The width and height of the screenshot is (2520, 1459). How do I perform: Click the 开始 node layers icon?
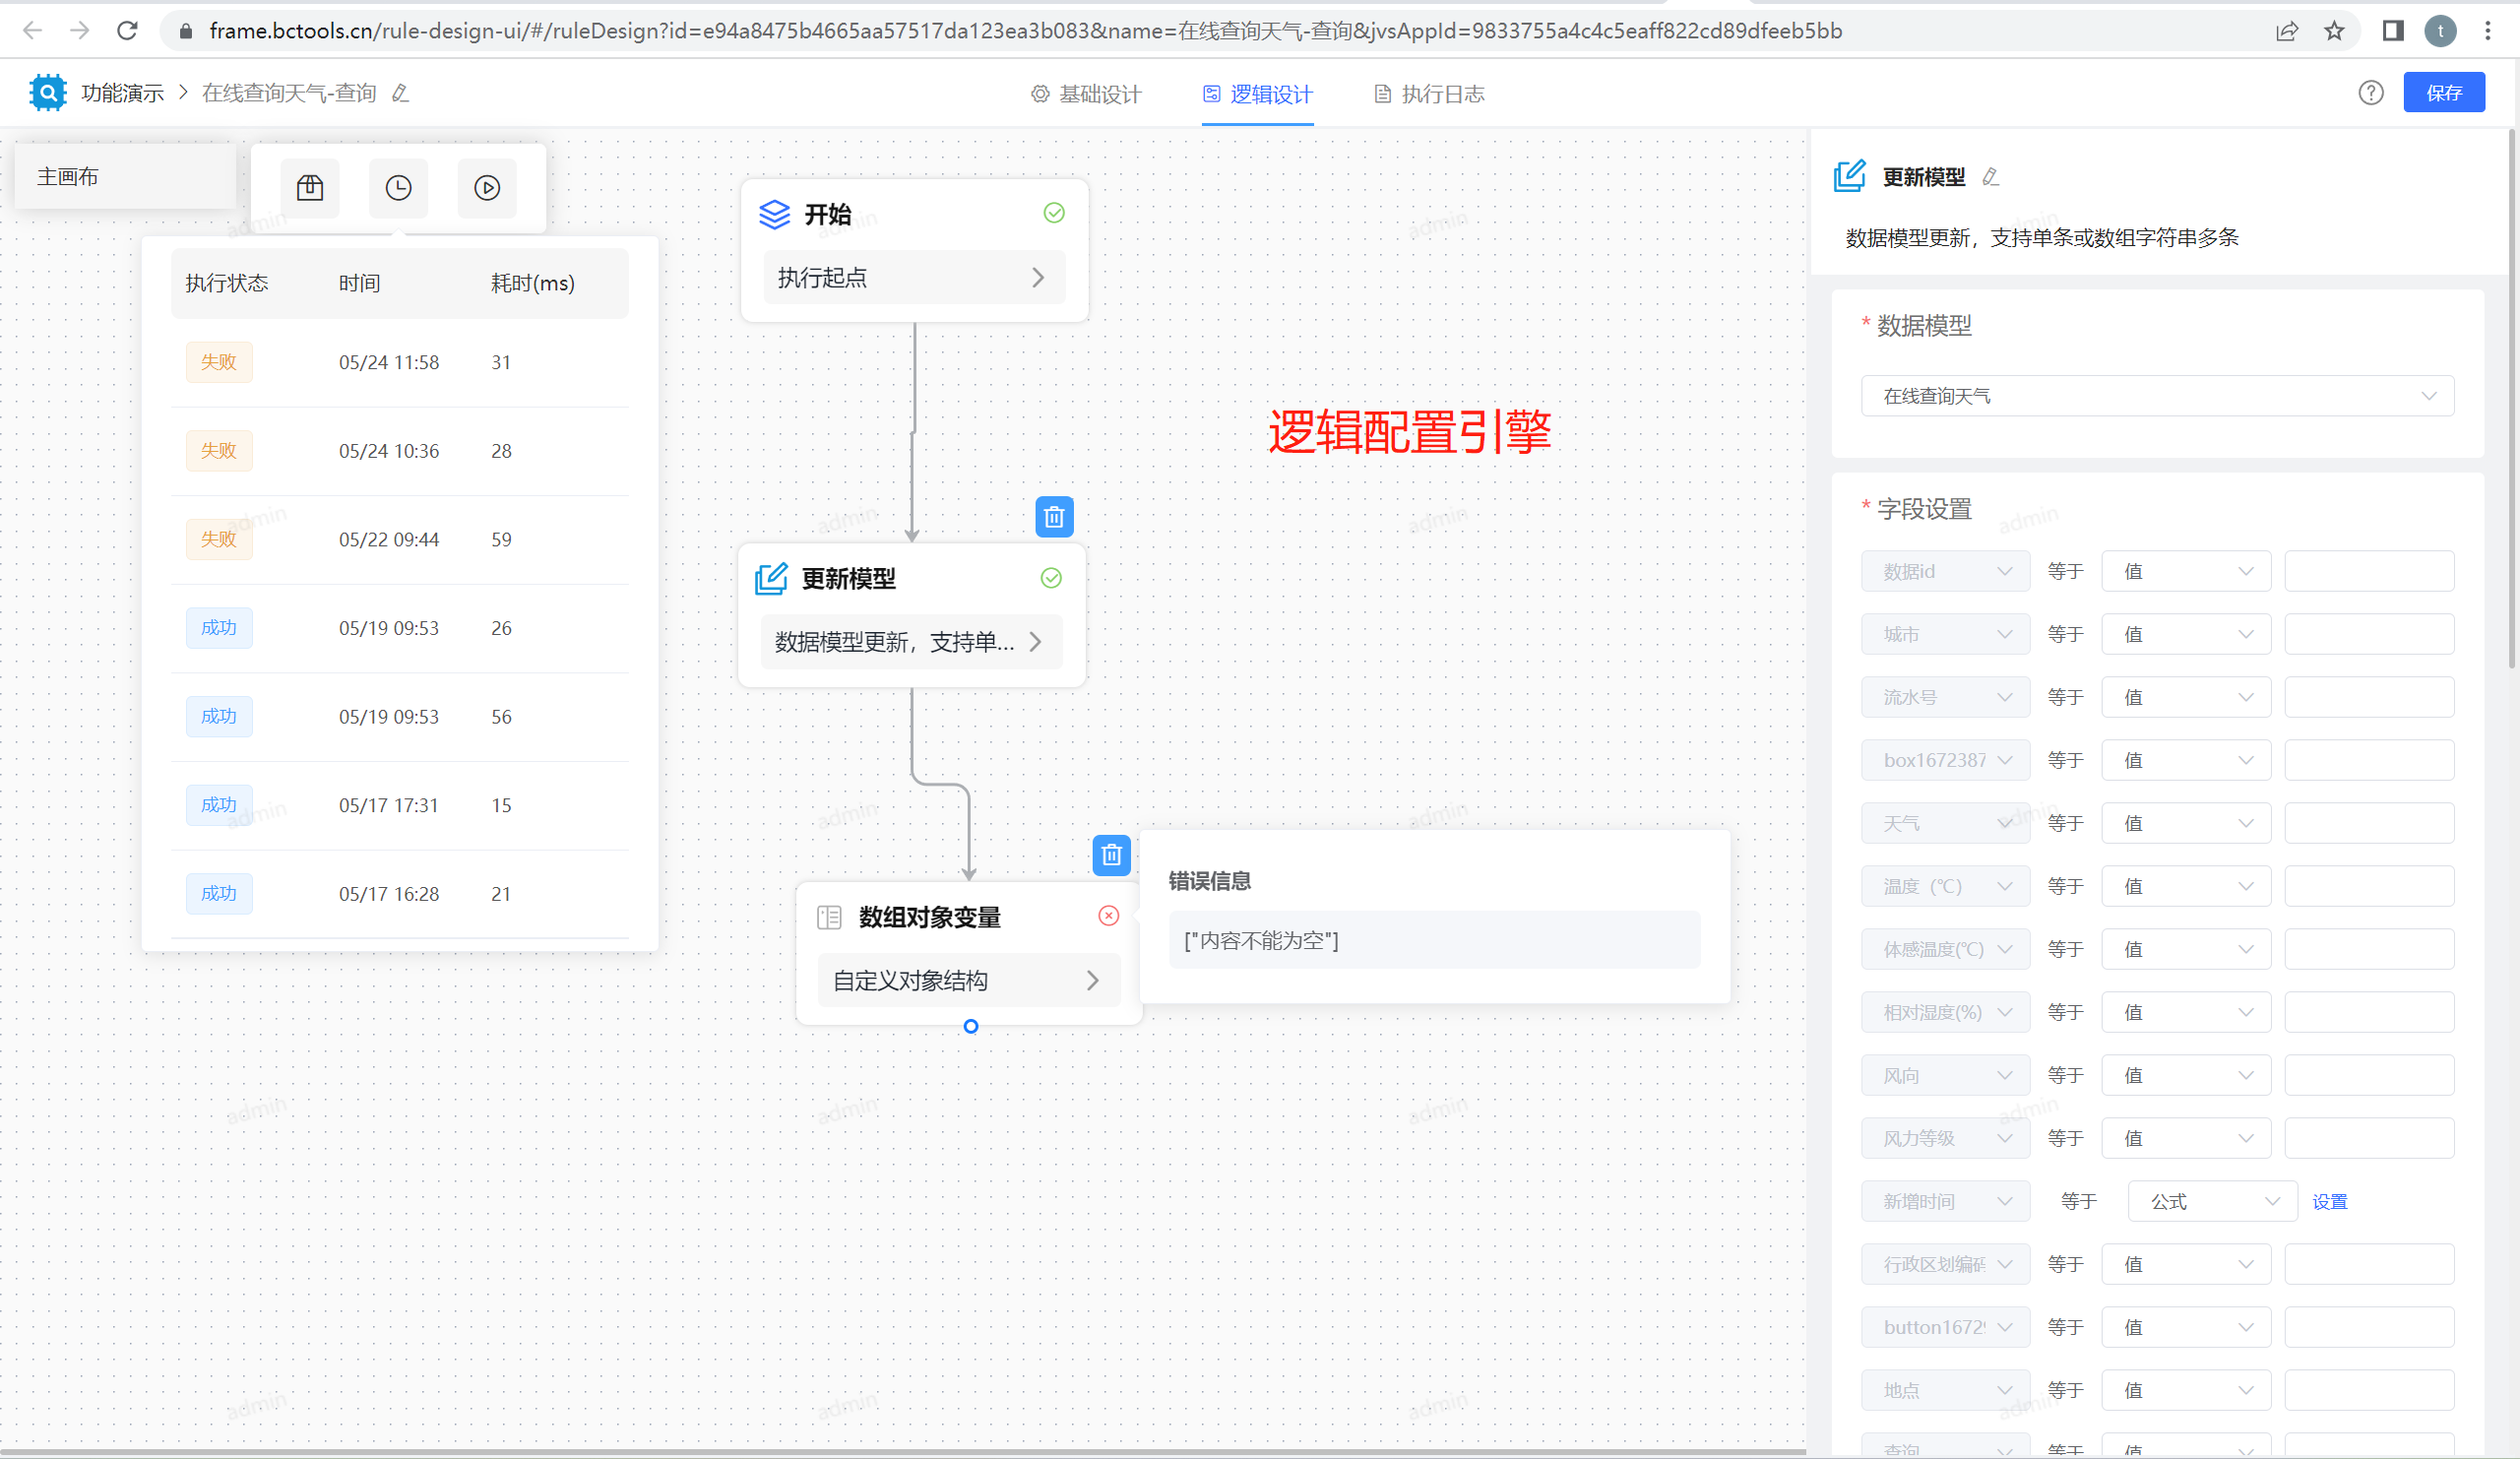pyautogui.click(x=774, y=213)
